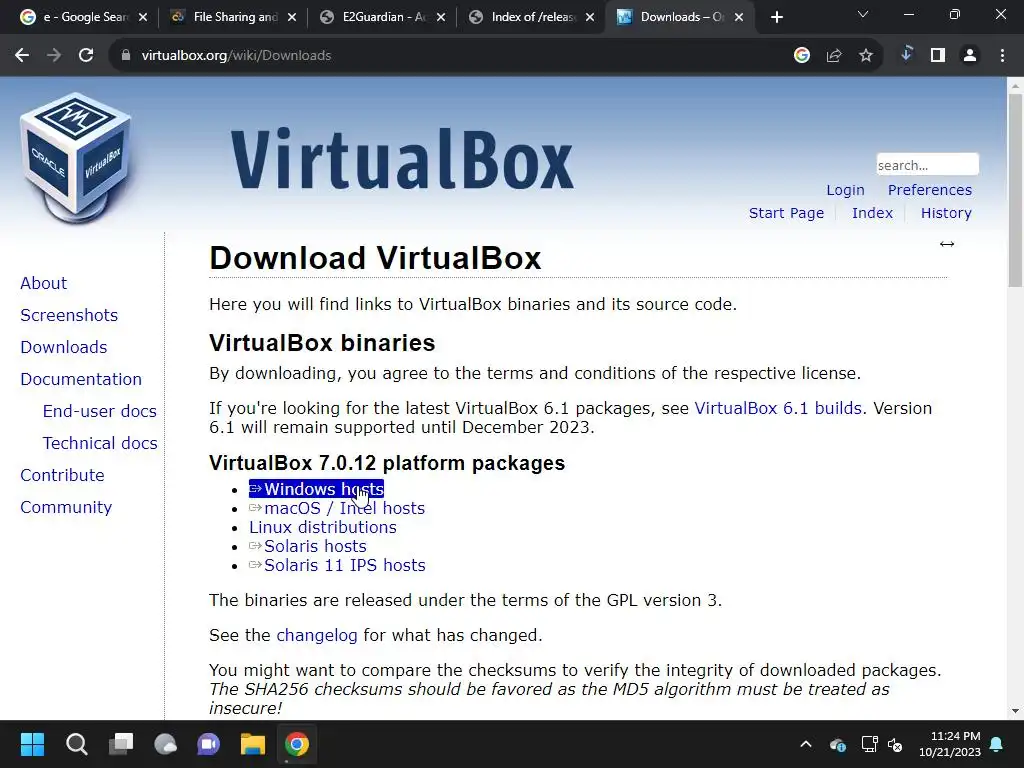
Task: Click the scrollbar down arrow
Action: 1015,711
